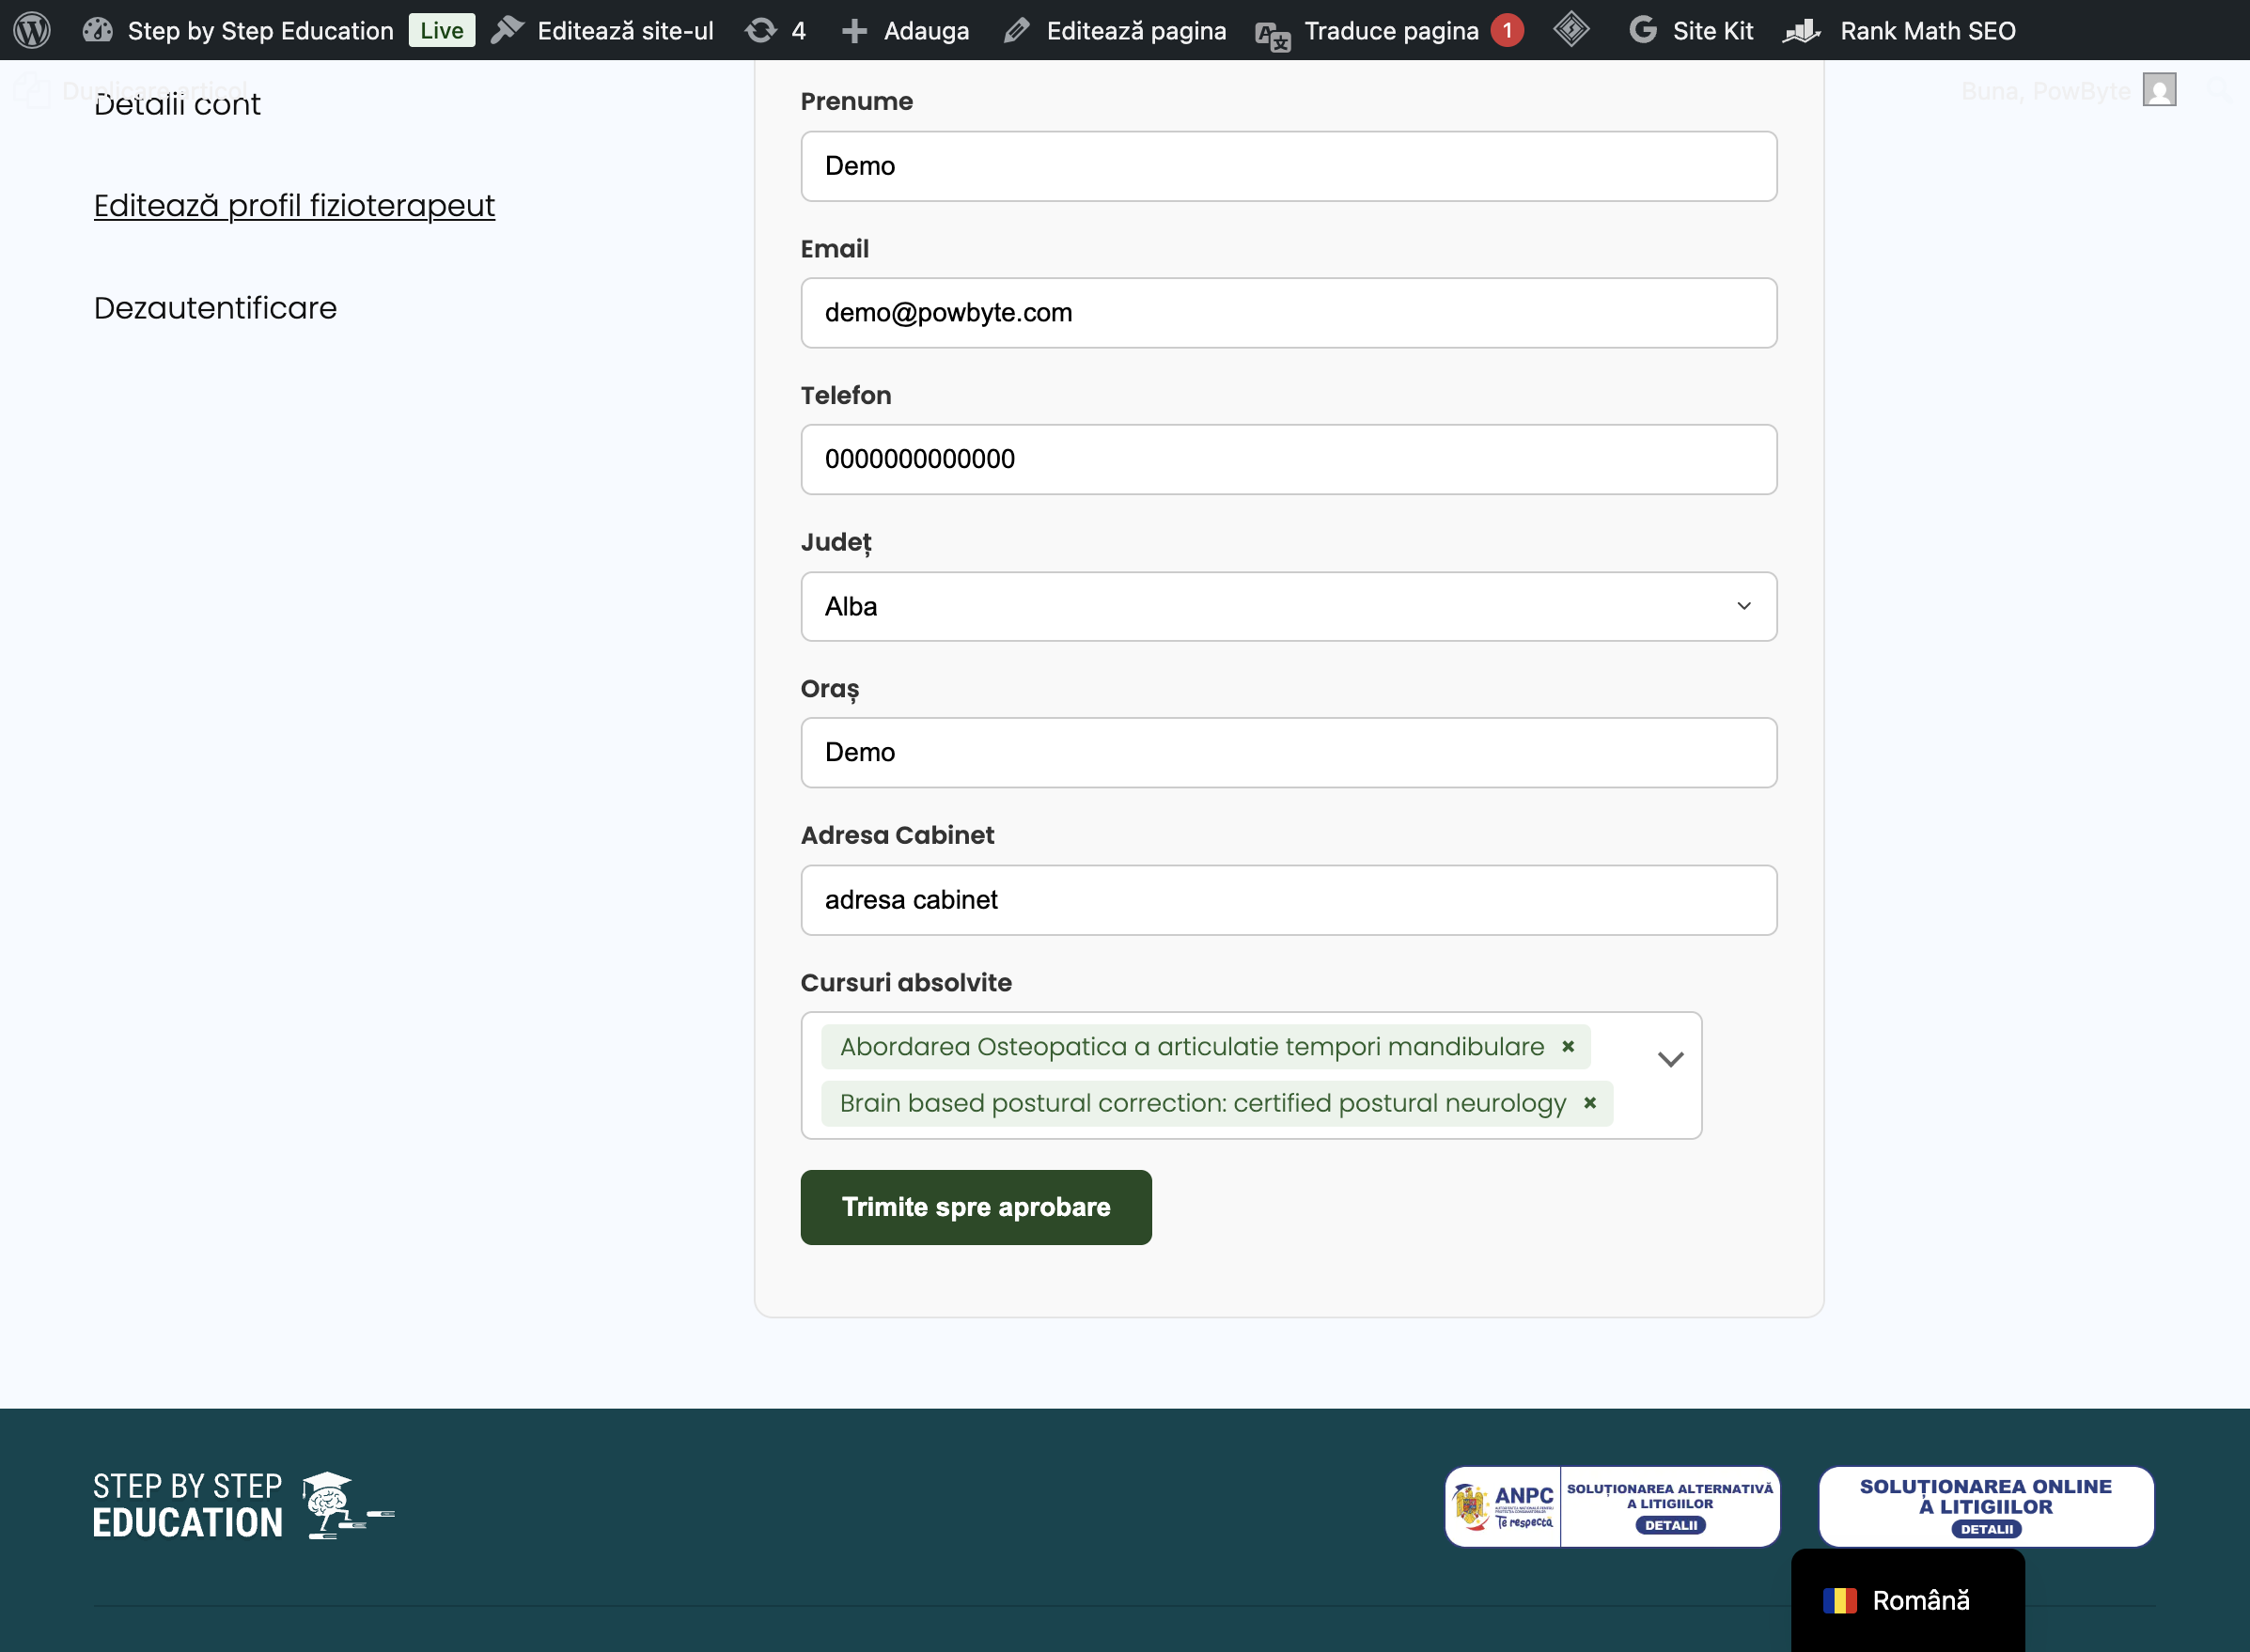
Task: Focus the Email input field
Action: (x=1288, y=313)
